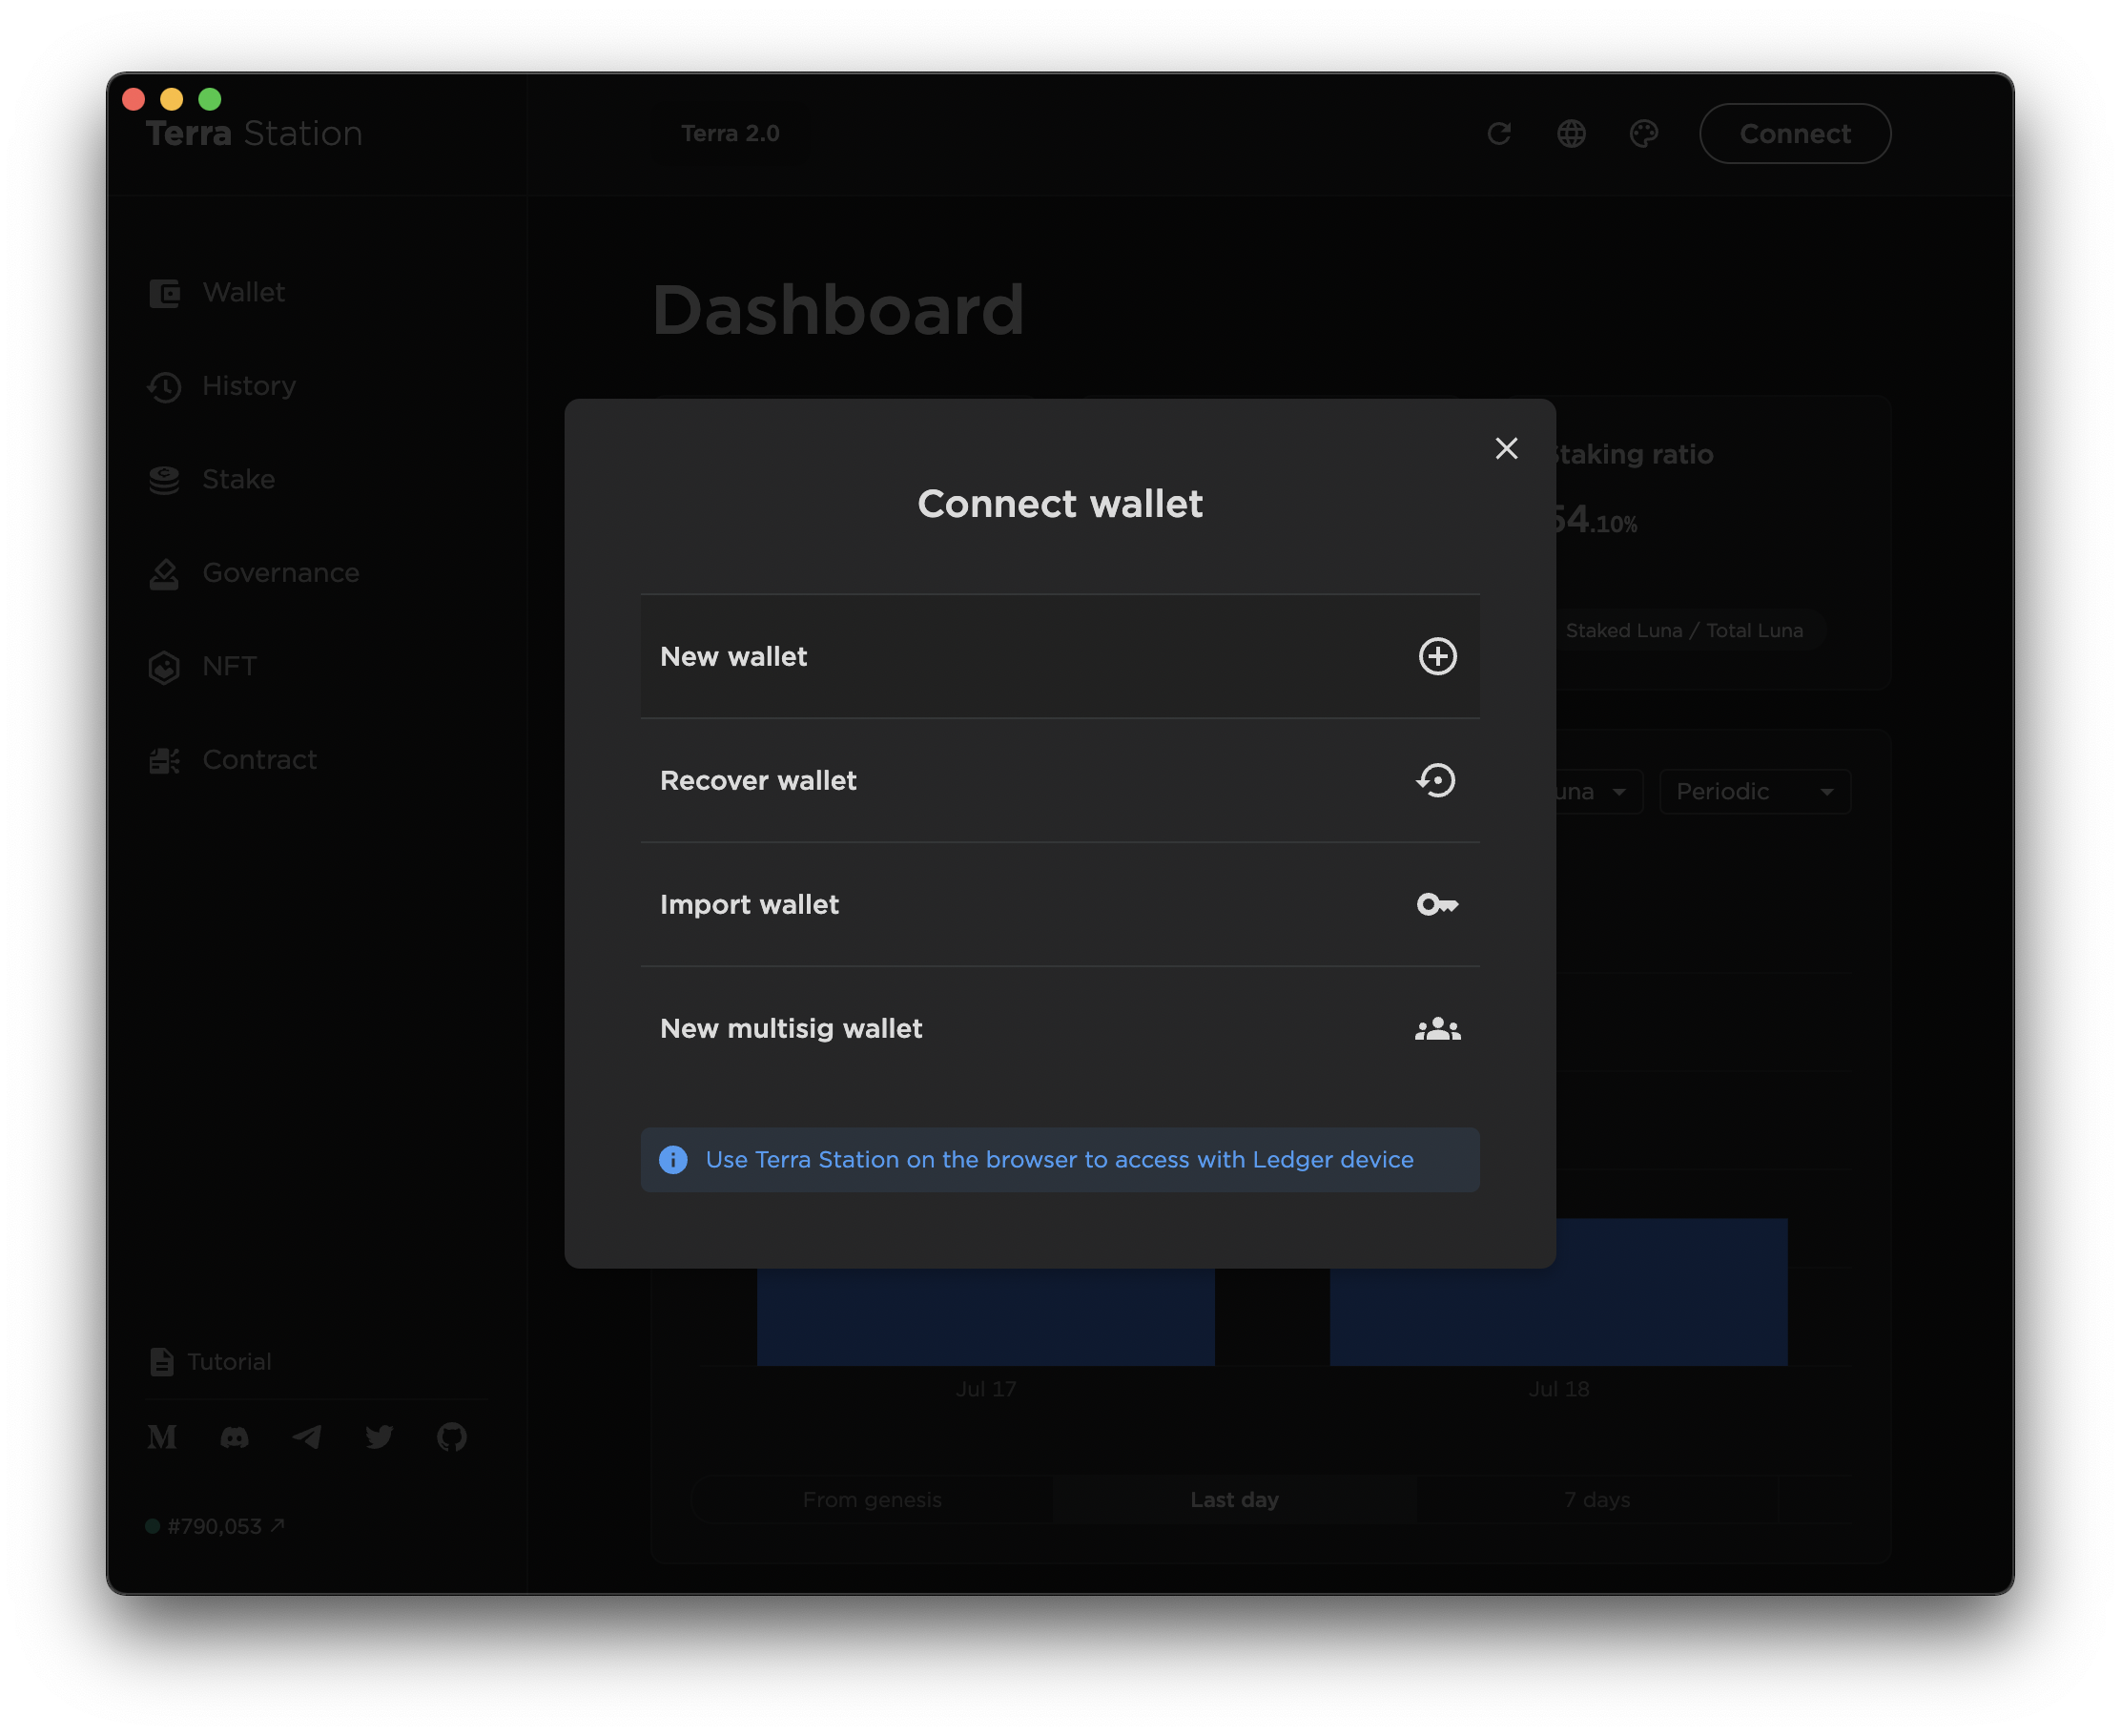This screenshot has height=1736, width=2121.
Task: Go to Stake in sidebar
Action: (x=238, y=479)
